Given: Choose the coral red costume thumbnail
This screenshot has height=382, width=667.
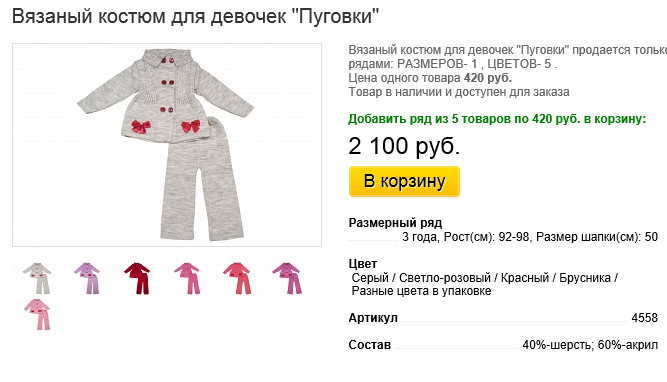Looking at the screenshot, I should point(237,278).
